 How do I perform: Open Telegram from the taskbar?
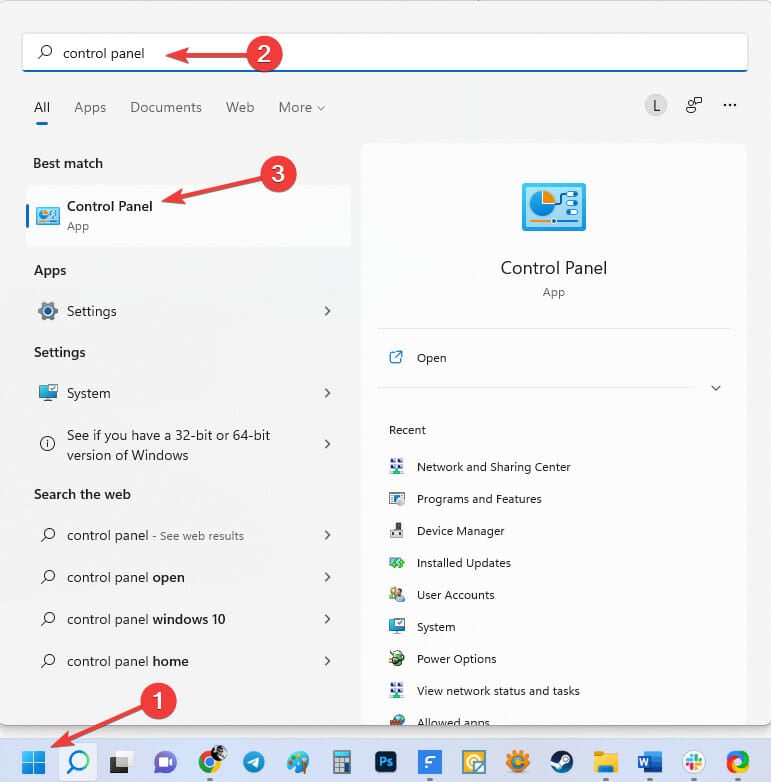(254, 762)
